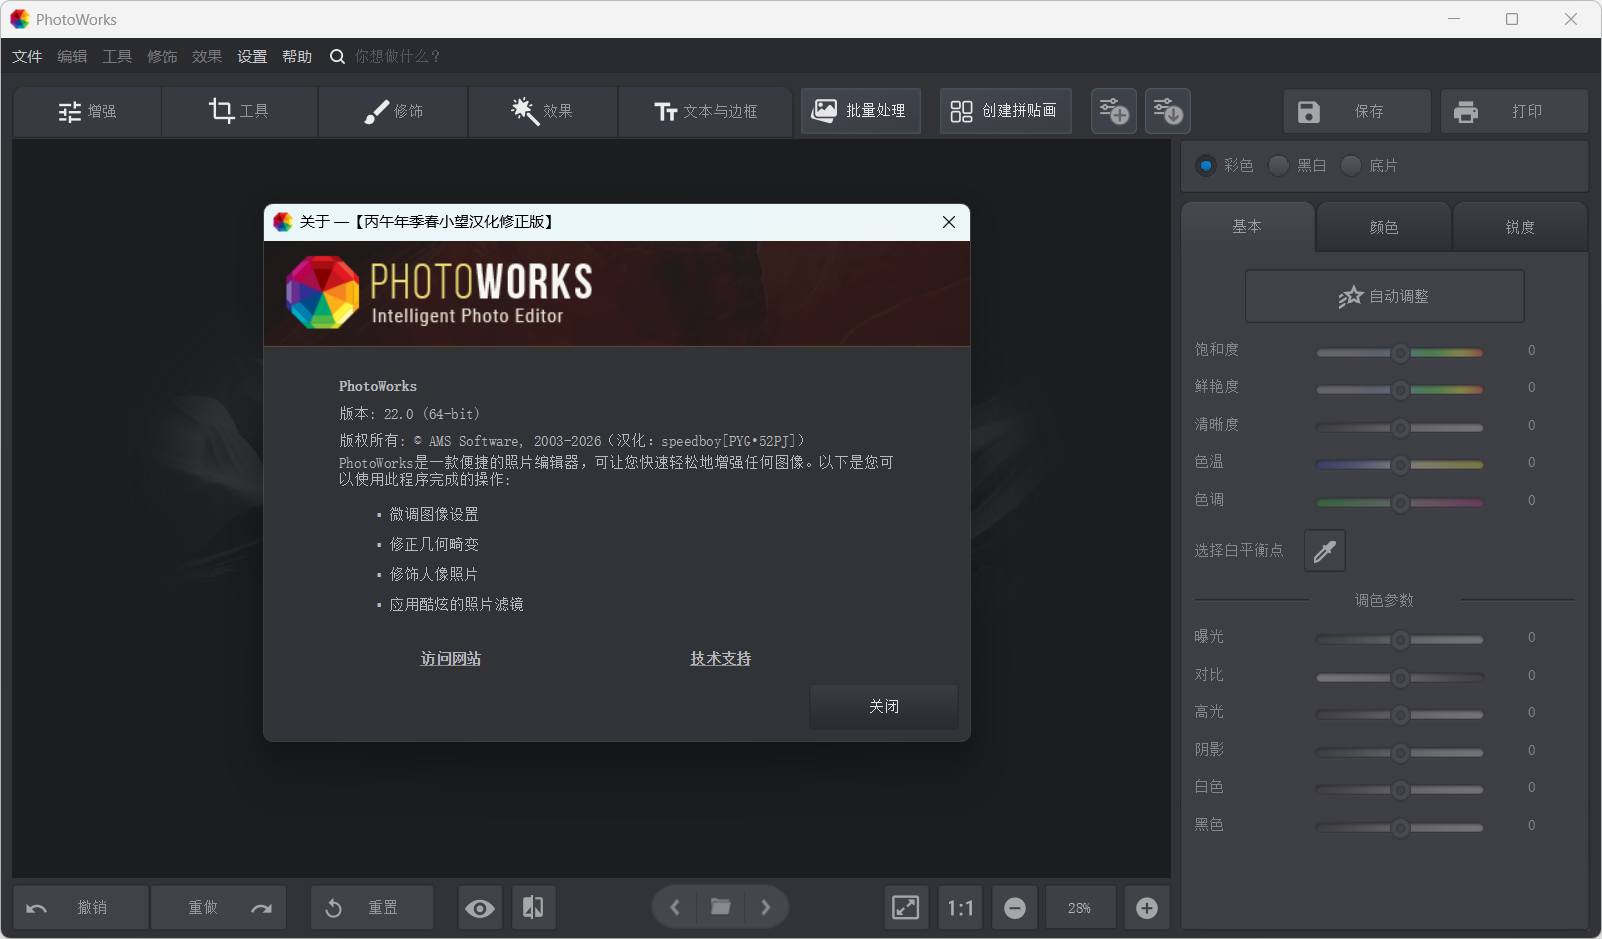Viewport: 1602px width, 939px height.
Task: Open the 工具 crop tools tab
Action: tap(239, 111)
